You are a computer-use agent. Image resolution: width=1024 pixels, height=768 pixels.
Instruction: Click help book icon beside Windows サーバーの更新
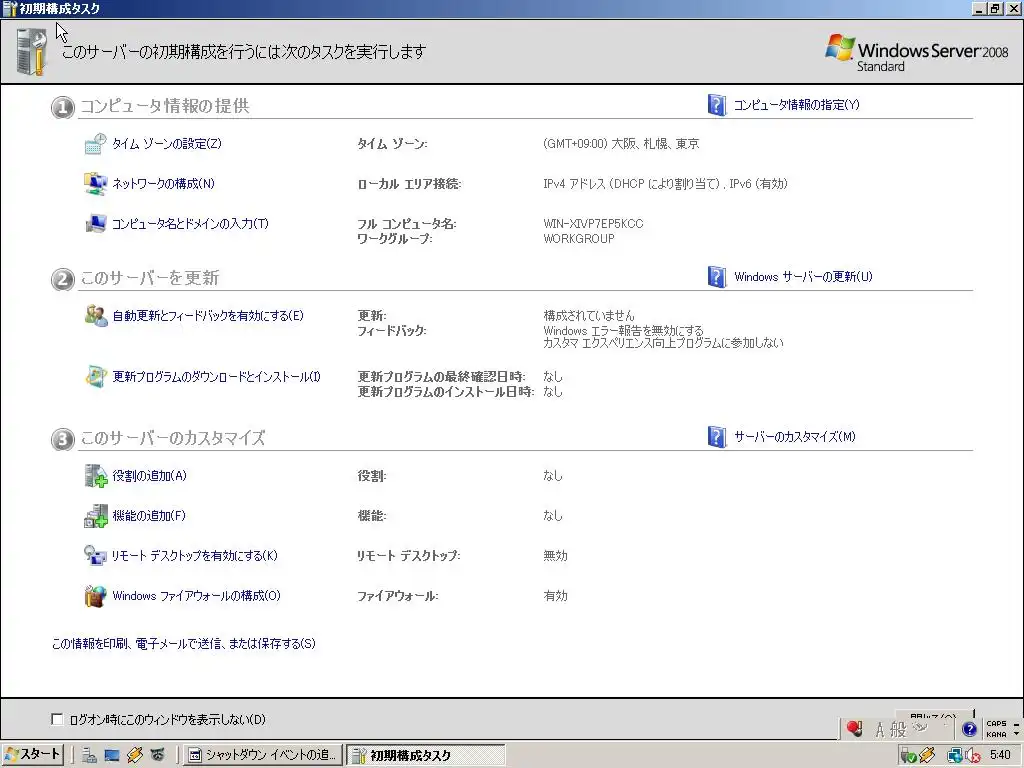(x=717, y=277)
